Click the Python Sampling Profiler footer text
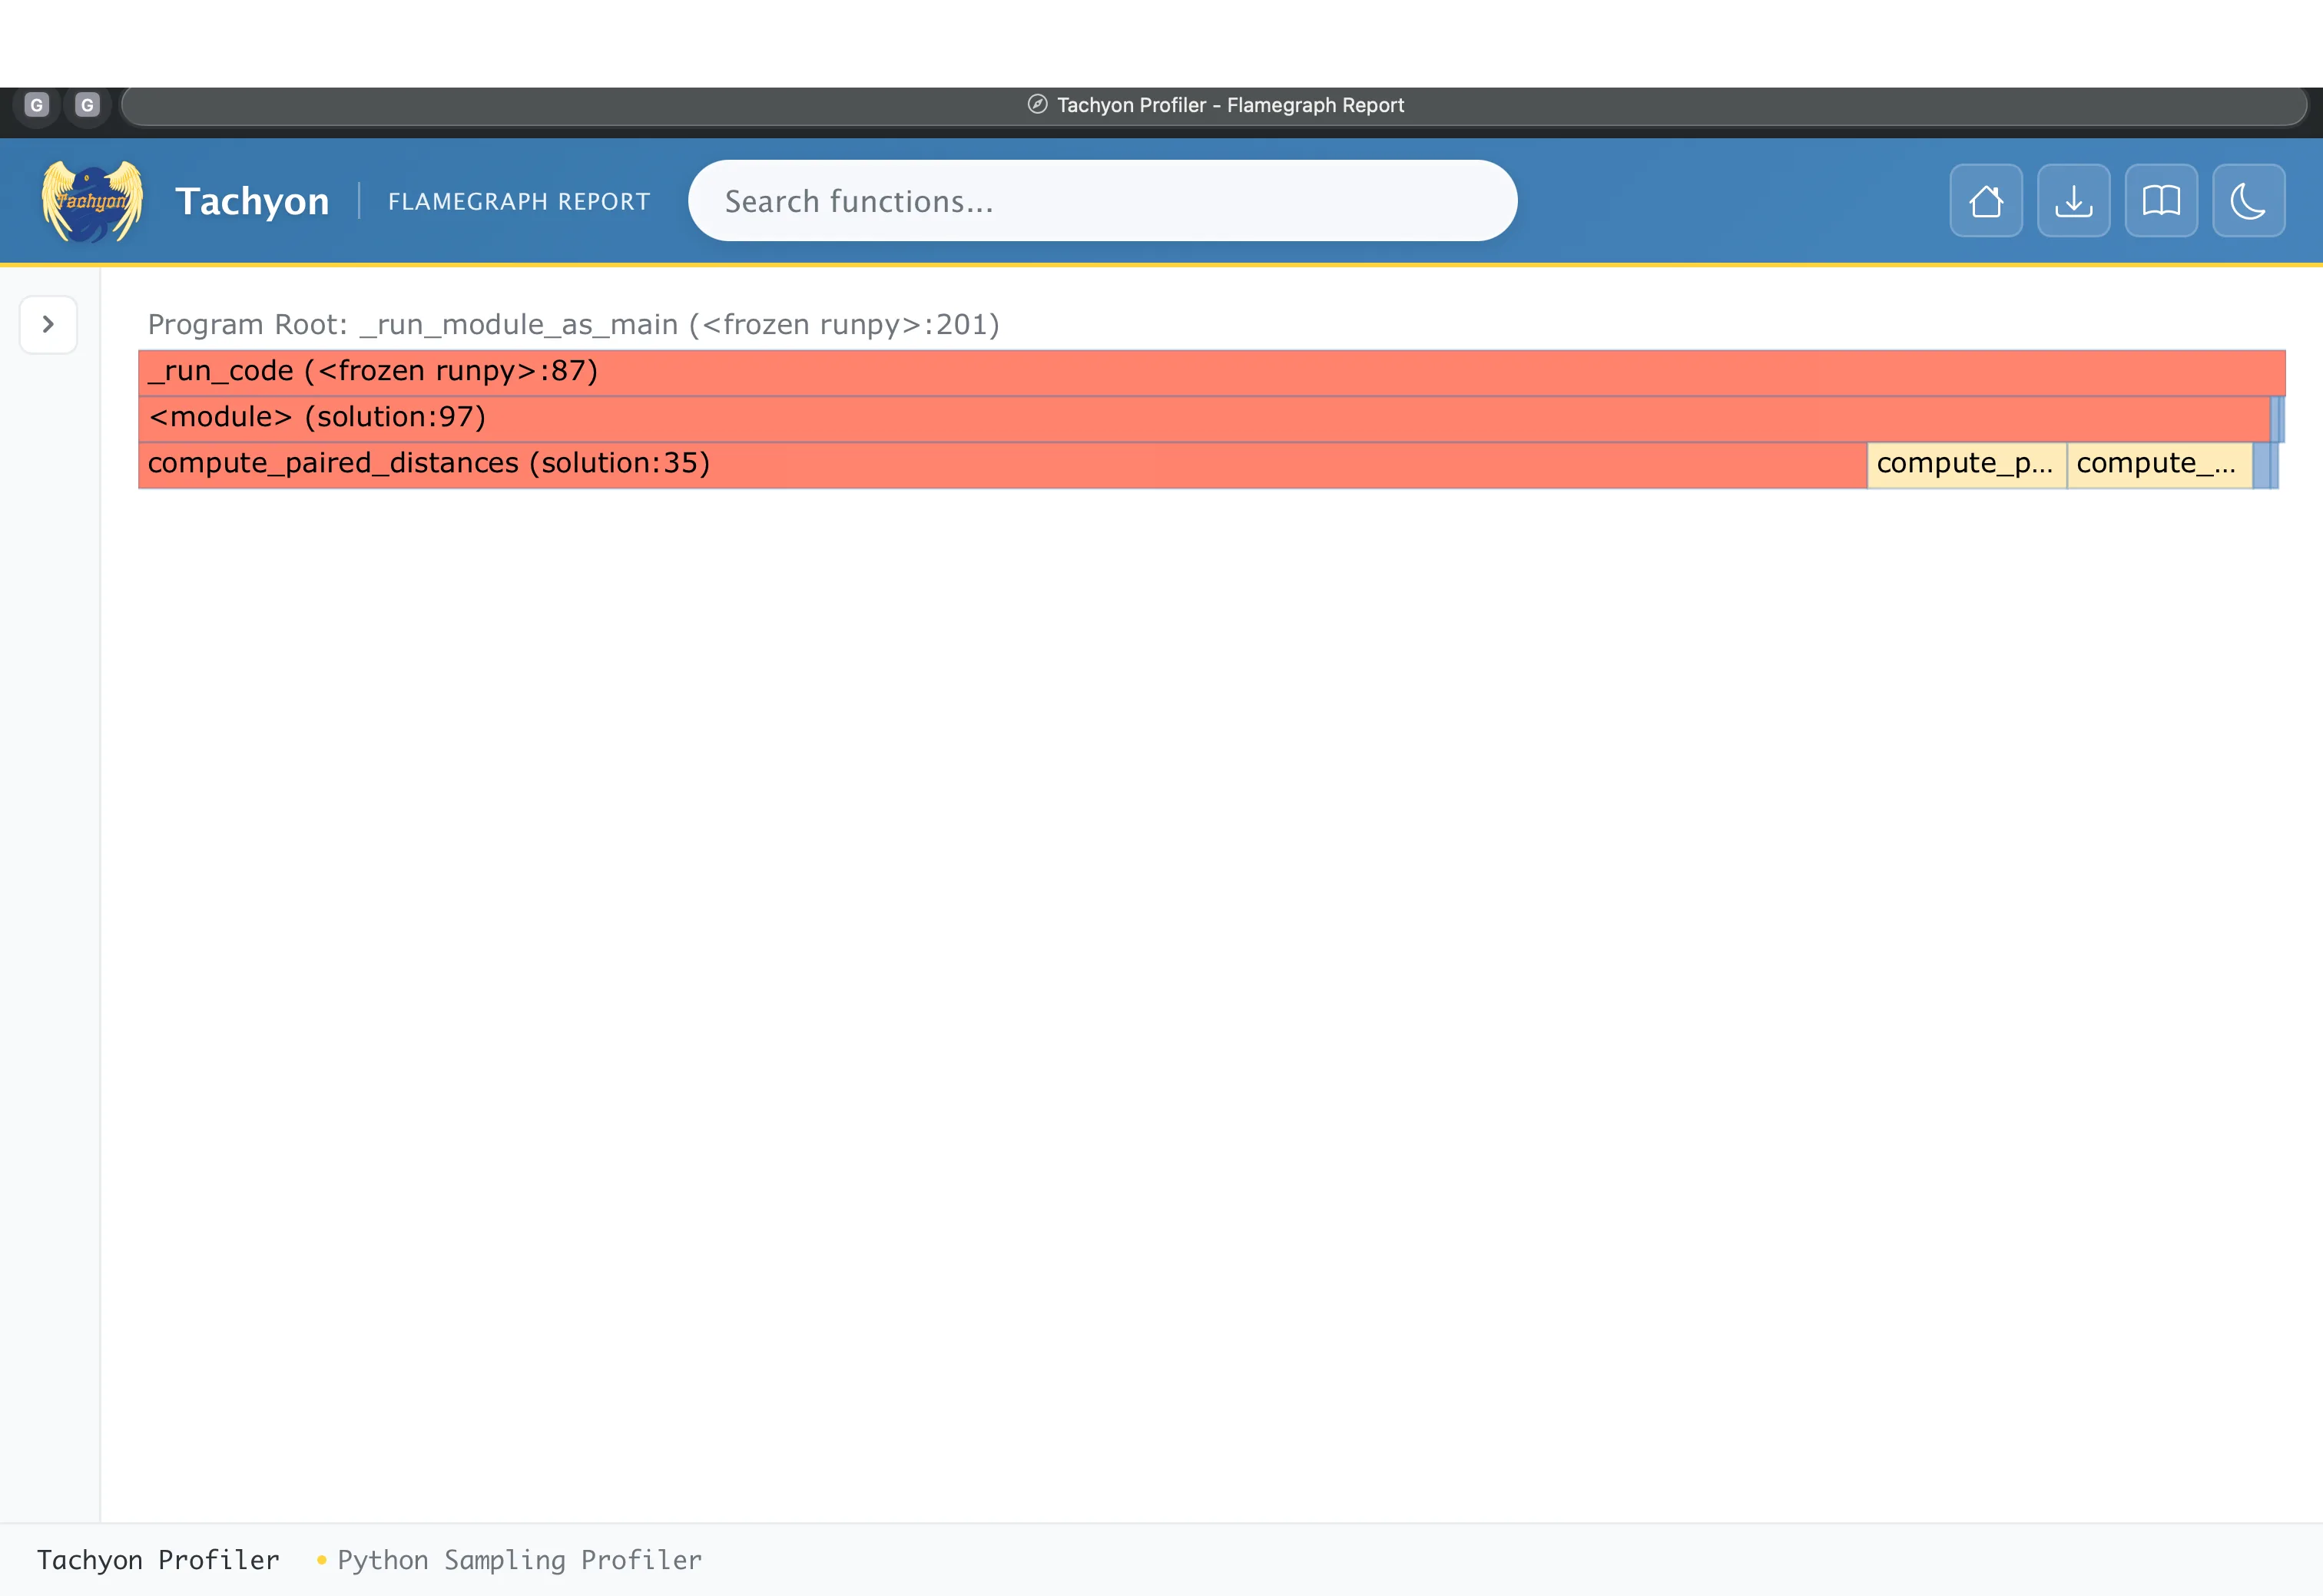The height and width of the screenshot is (1596, 2323). tap(519, 1560)
